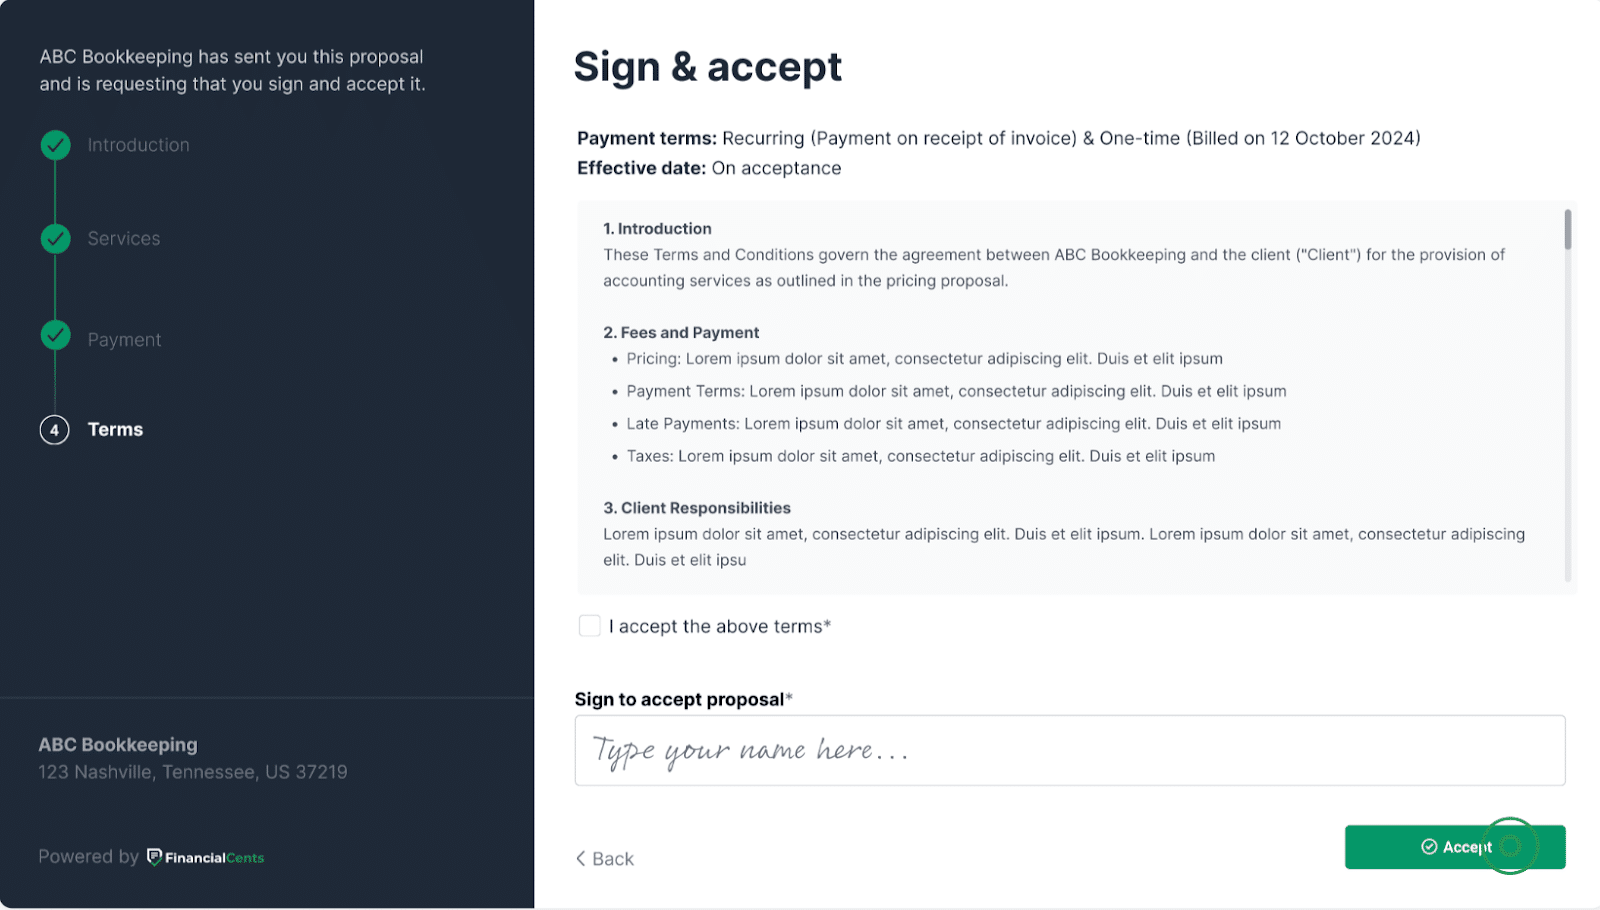Open the Services step in sidebar
The height and width of the screenshot is (910, 1600).
tap(124, 239)
